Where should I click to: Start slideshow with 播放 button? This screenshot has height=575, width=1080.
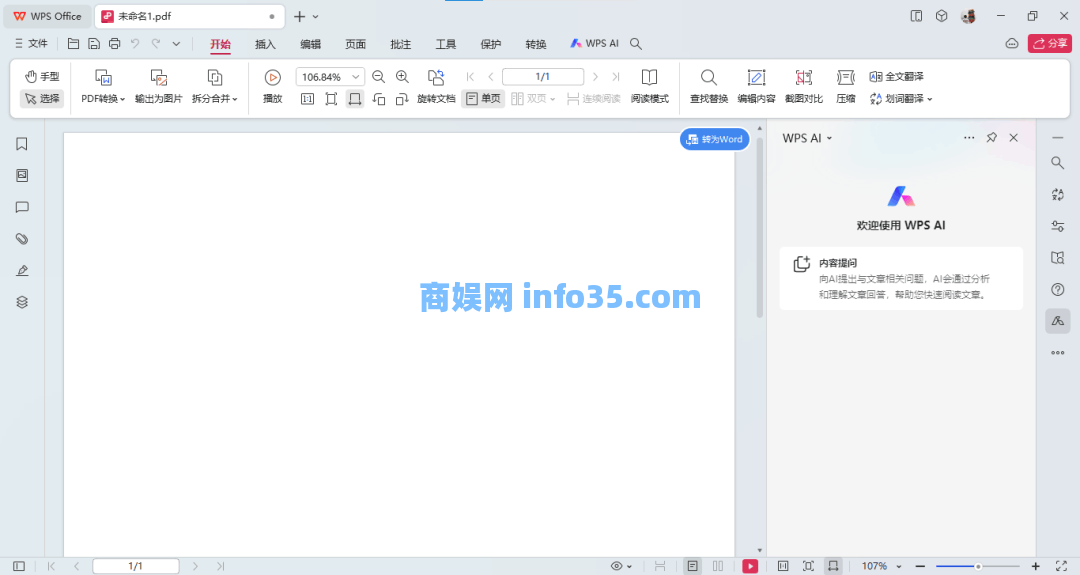273,87
